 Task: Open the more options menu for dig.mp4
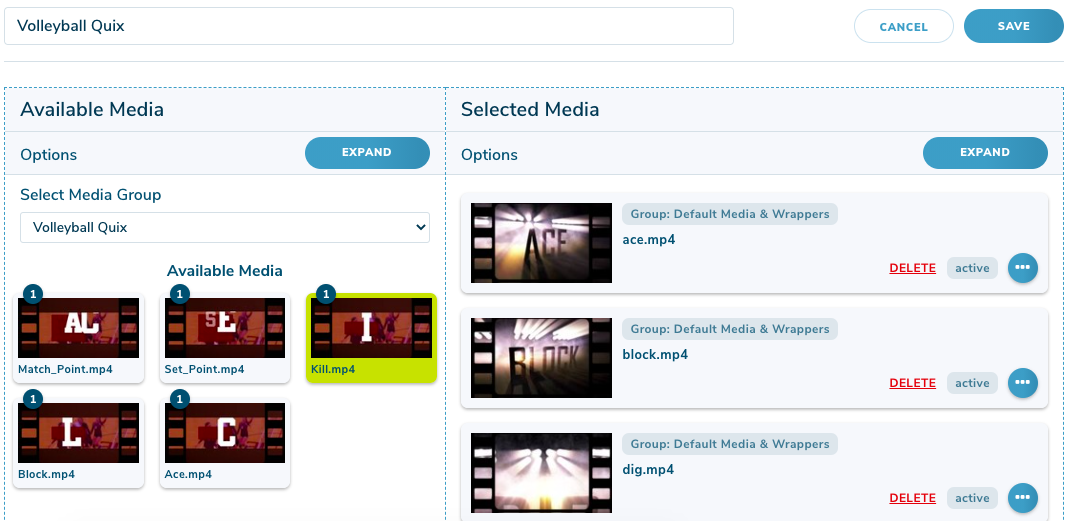click(1022, 498)
